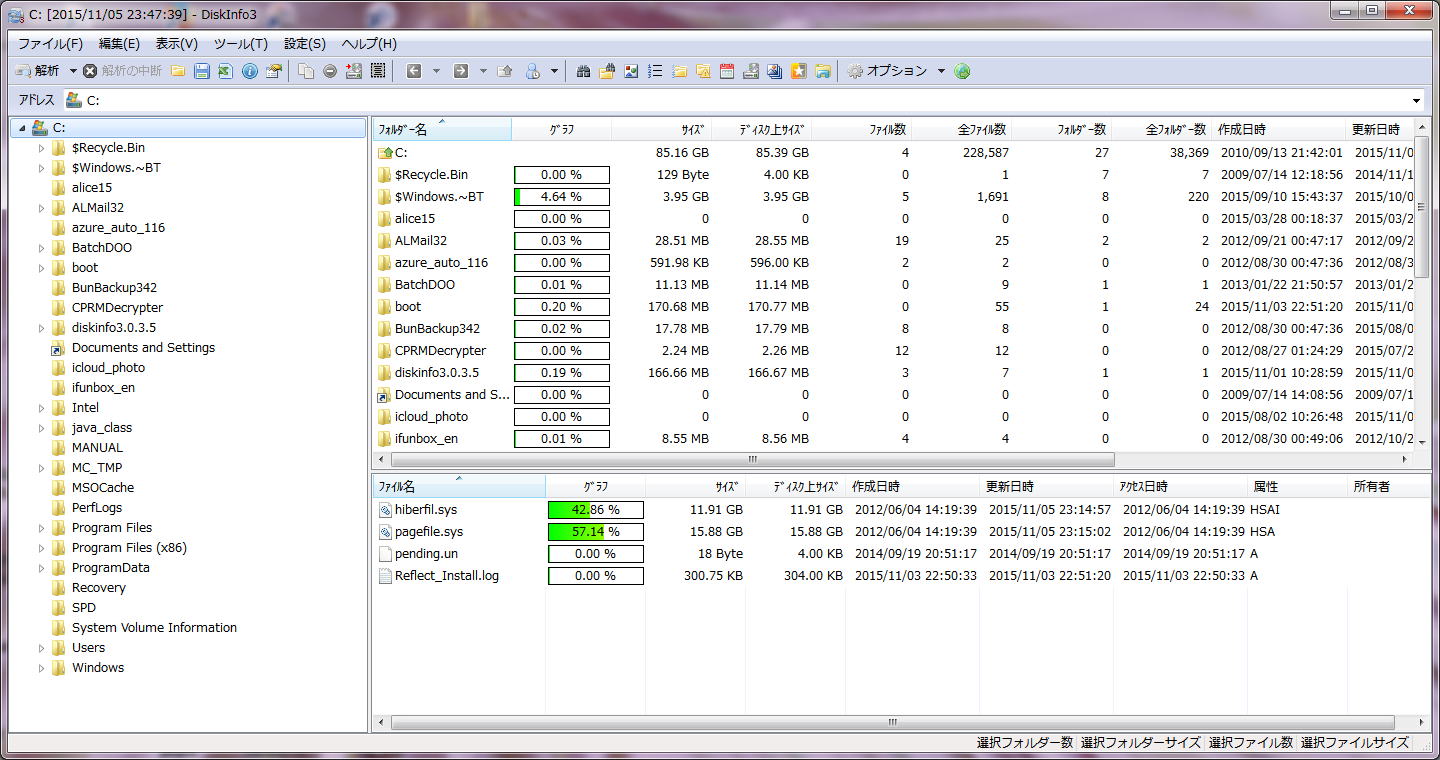Open the address bar dropdown arrow
1440x760 pixels.
1416,100
